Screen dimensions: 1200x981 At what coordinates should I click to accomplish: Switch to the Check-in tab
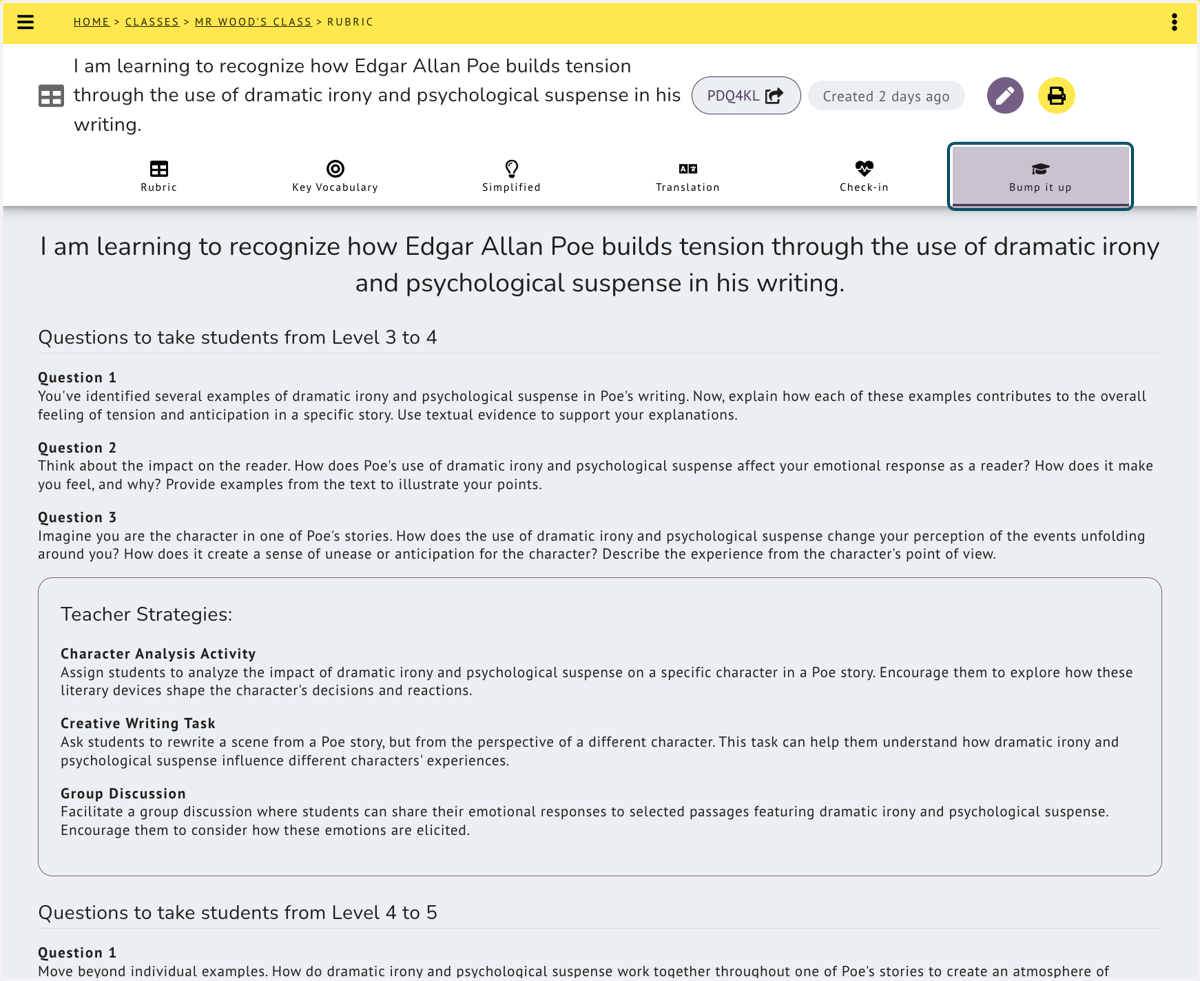click(x=864, y=177)
